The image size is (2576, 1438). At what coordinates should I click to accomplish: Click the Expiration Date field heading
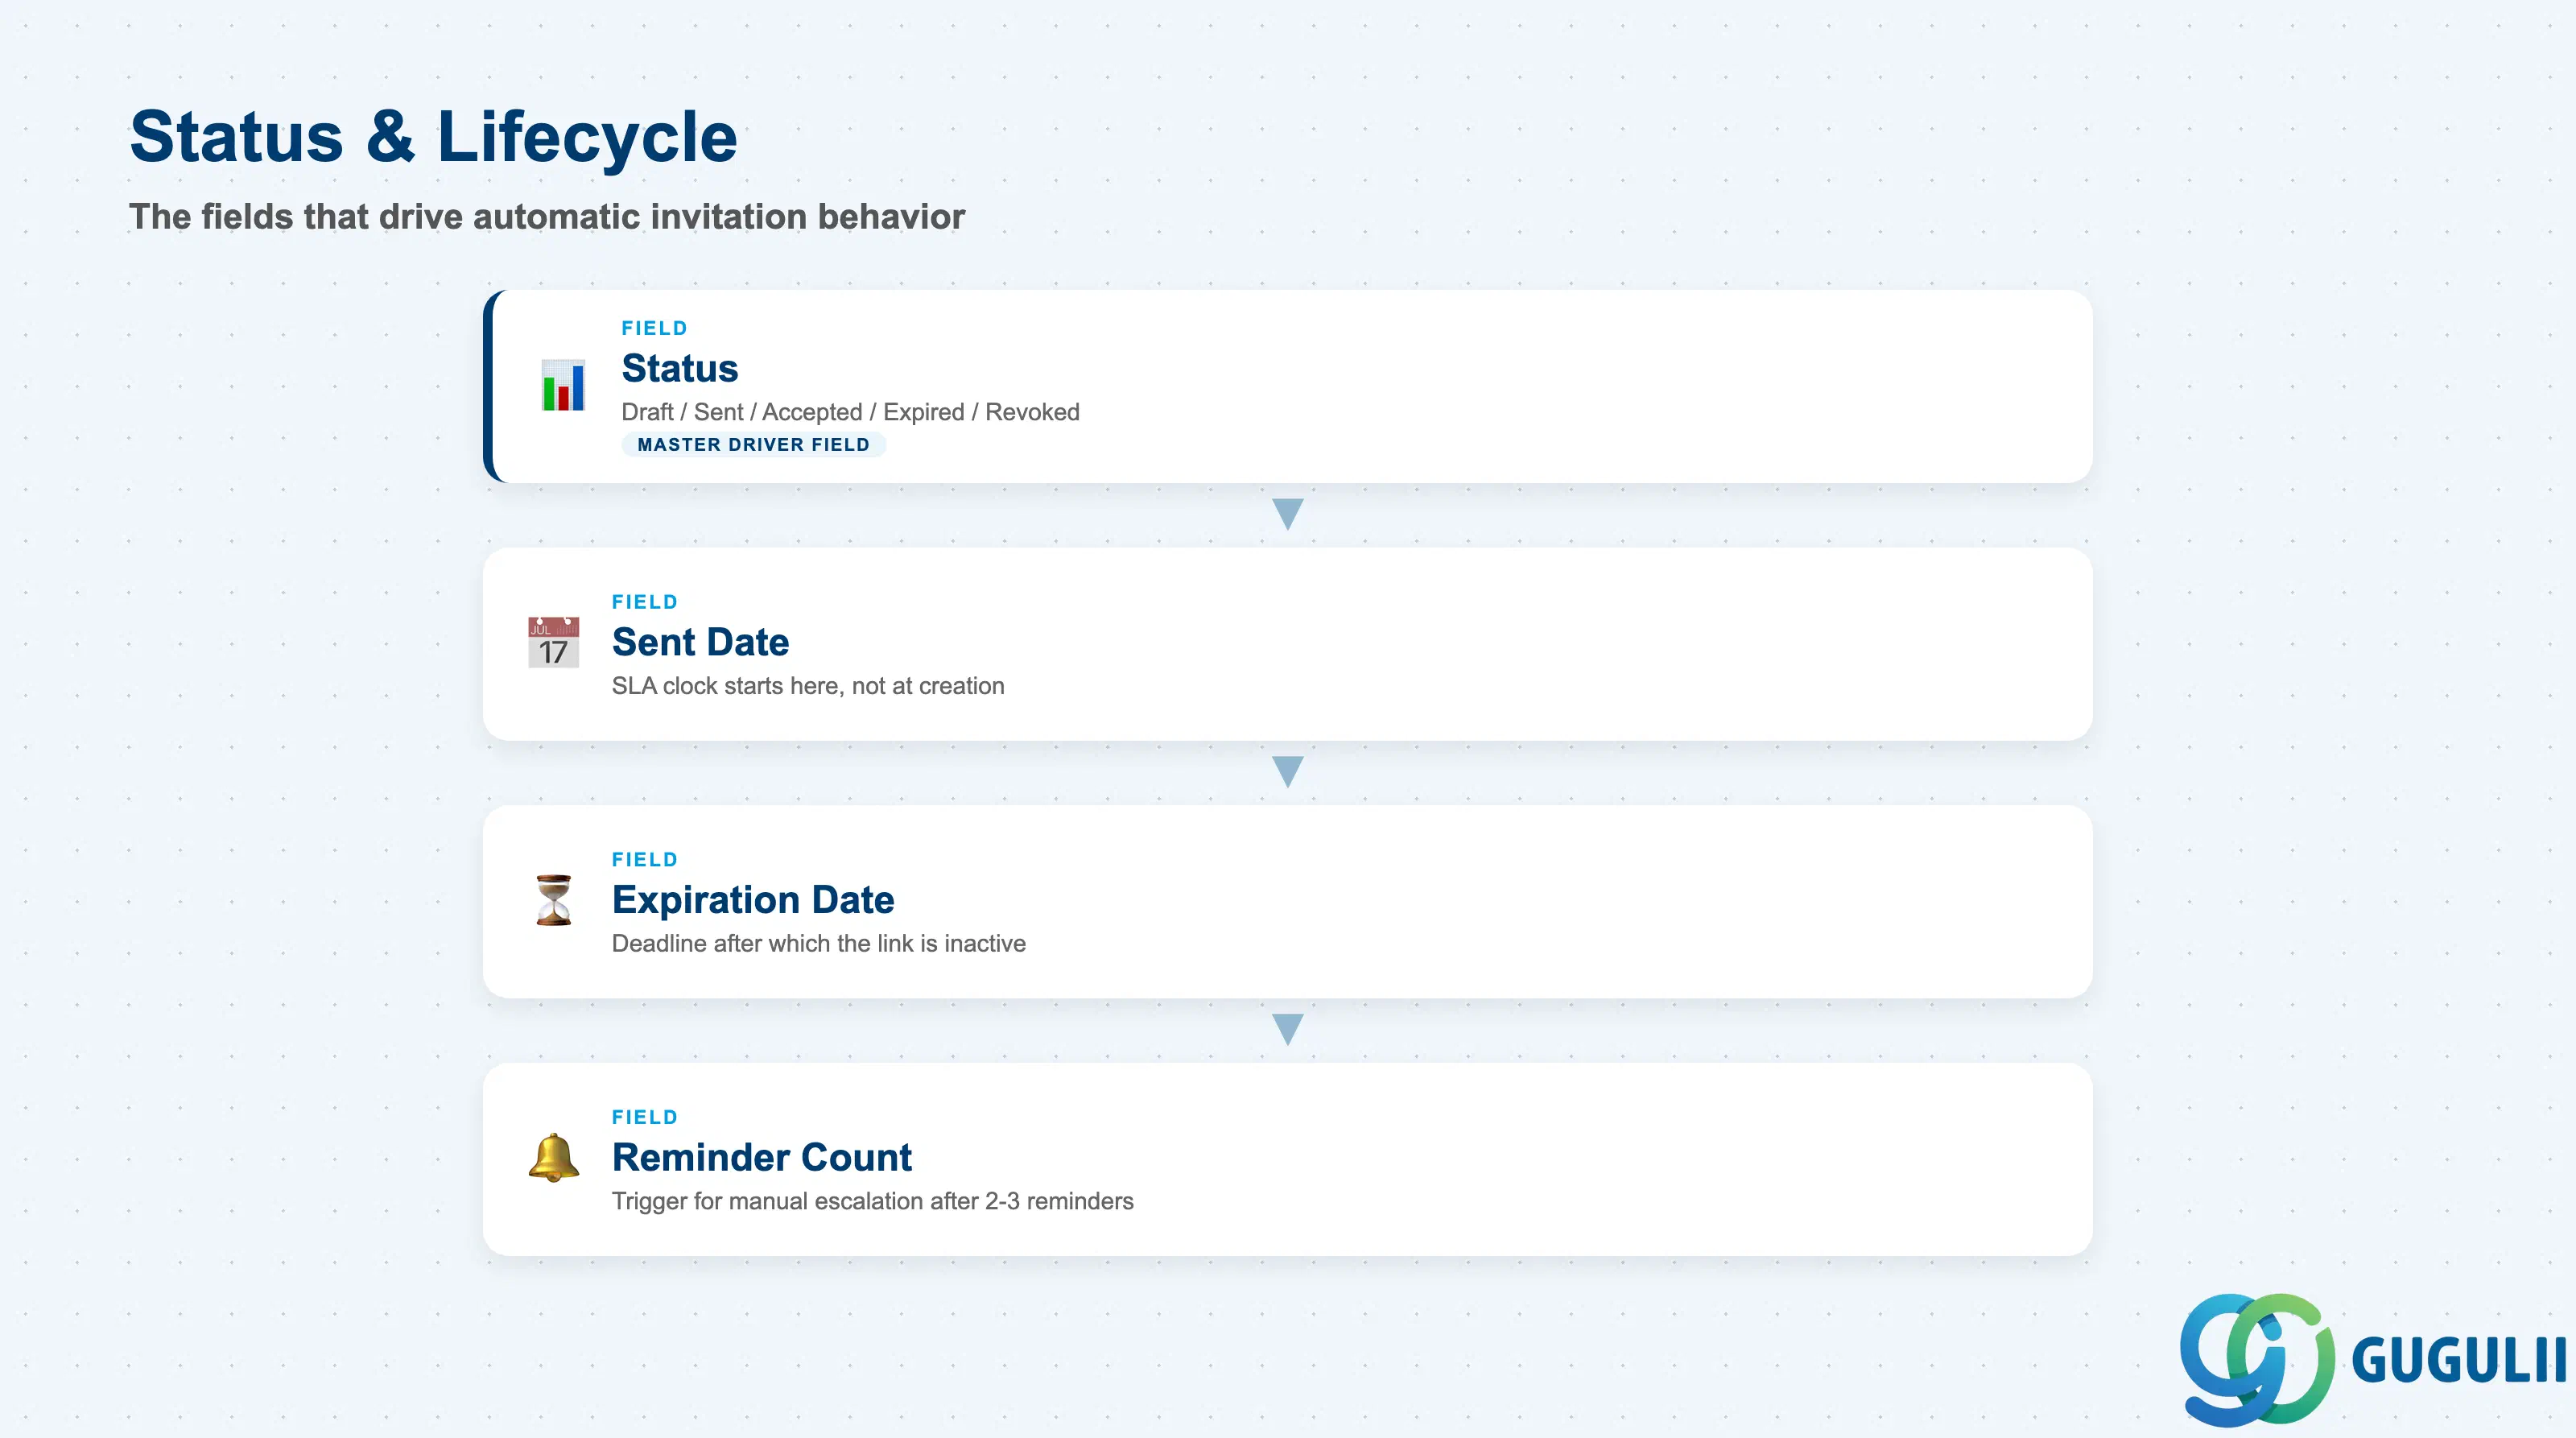(x=753, y=900)
